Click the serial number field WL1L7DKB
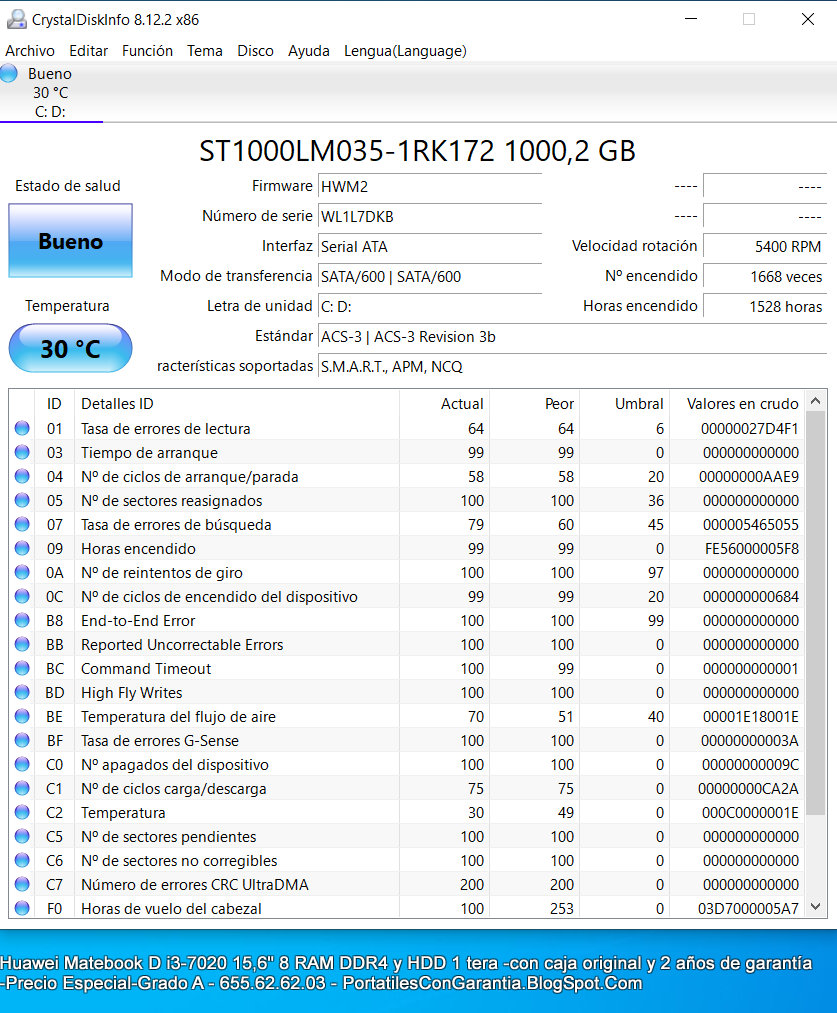Viewport: 837px width, 1013px height. (x=429, y=216)
